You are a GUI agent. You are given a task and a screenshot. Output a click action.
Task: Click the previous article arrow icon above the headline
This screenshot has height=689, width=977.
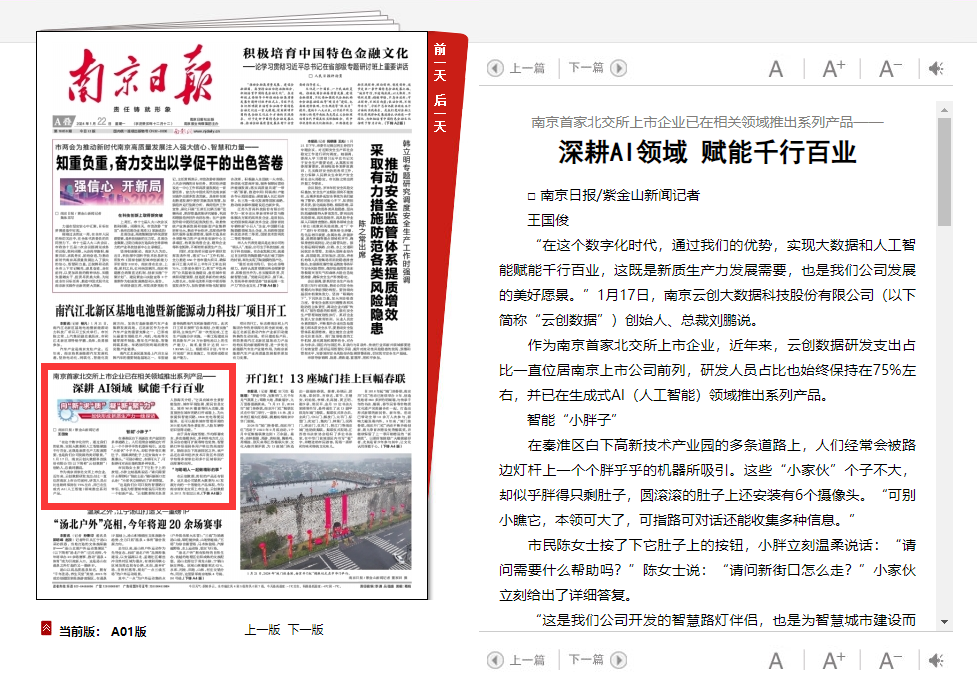pos(495,68)
